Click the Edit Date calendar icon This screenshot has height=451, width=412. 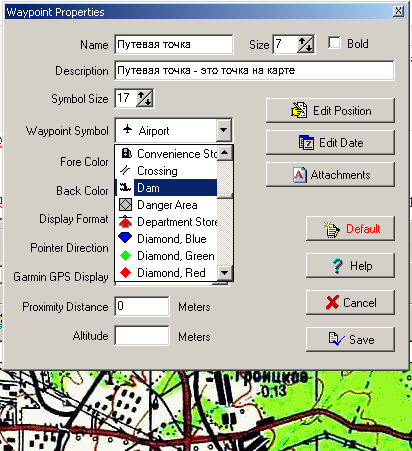point(306,143)
